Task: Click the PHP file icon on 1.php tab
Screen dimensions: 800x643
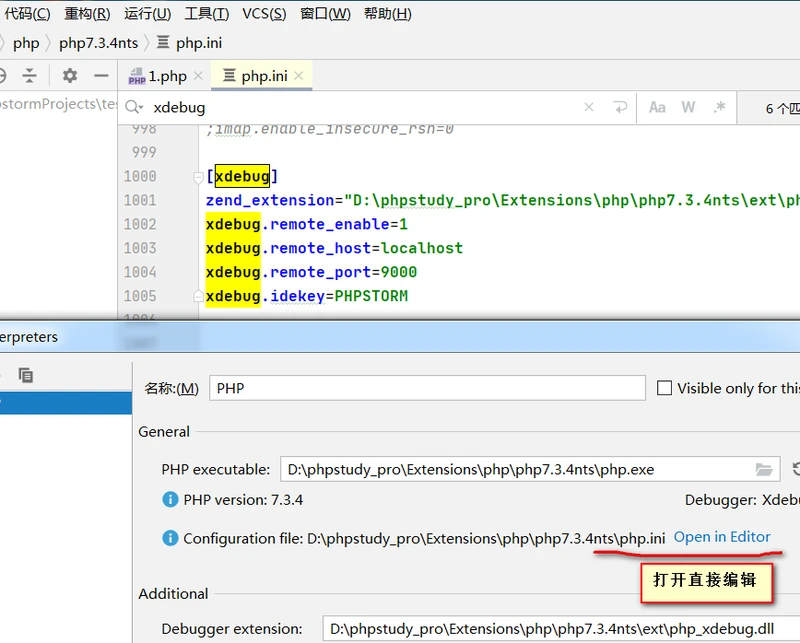Action: coord(137,76)
